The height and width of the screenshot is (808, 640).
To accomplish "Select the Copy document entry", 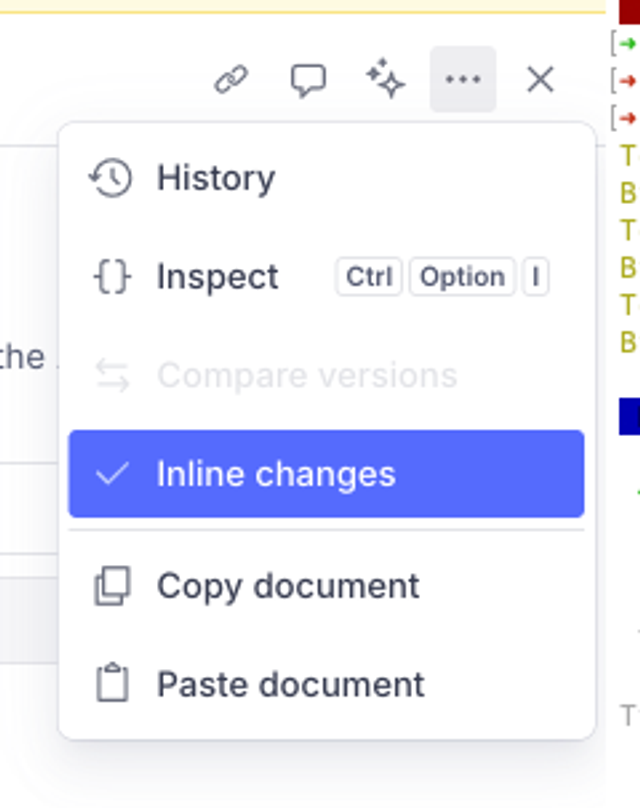I will [285, 585].
